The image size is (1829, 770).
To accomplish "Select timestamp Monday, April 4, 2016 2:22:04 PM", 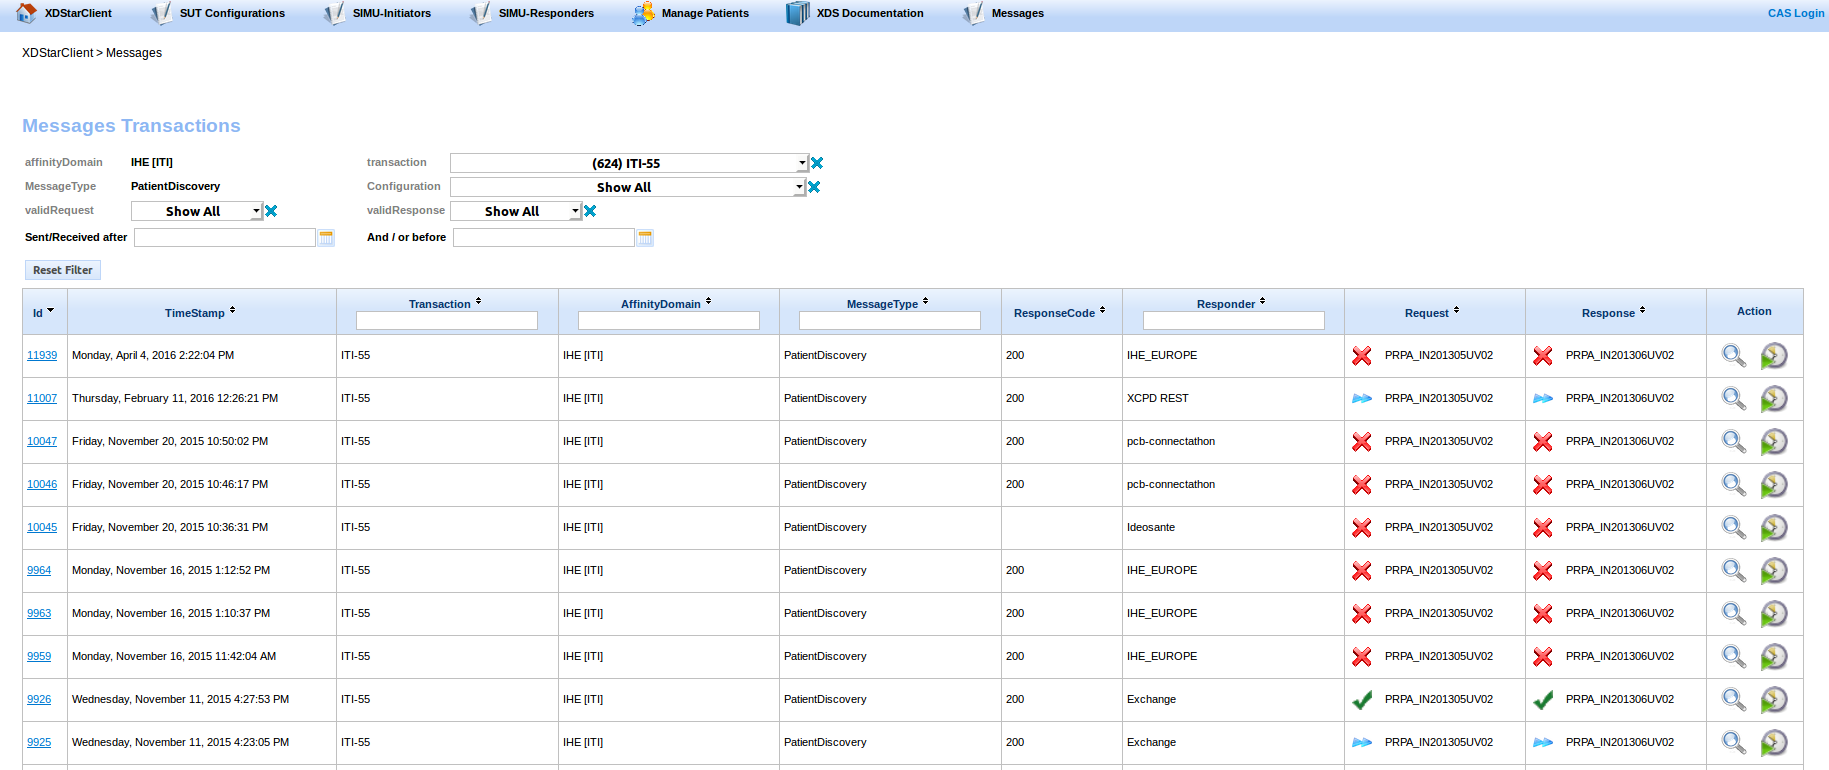I will click(153, 355).
